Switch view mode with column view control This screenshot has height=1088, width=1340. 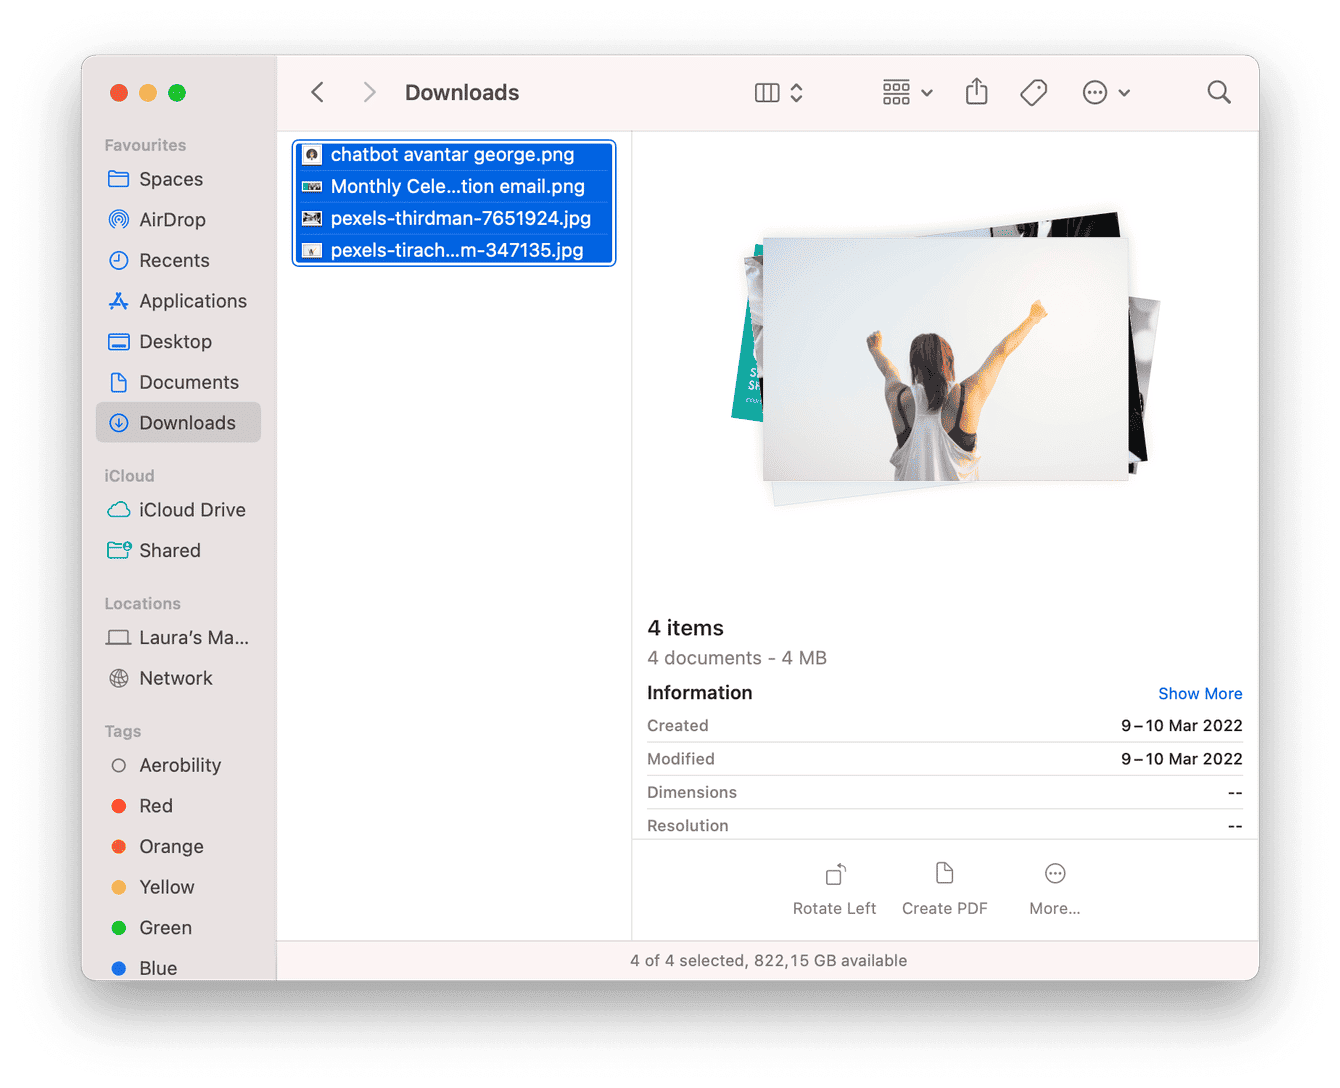pos(767,93)
